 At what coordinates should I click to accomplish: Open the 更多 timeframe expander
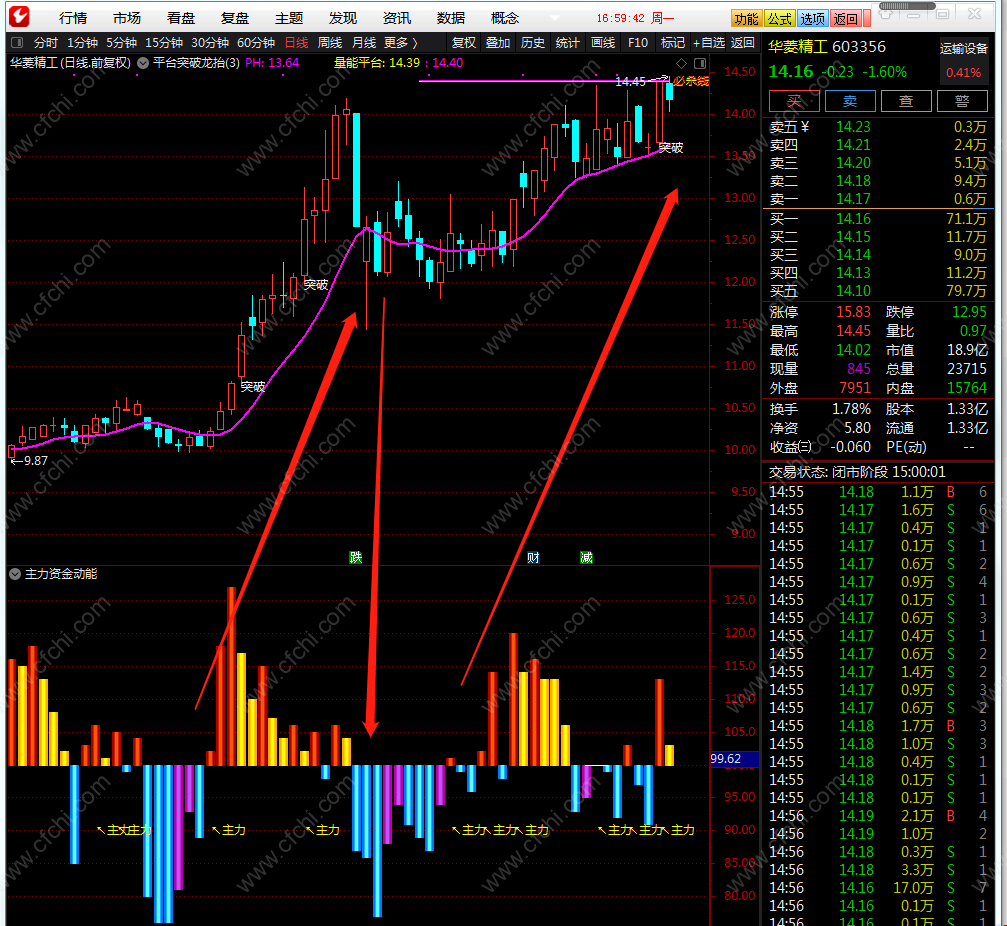pyautogui.click(x=401, y=43)
